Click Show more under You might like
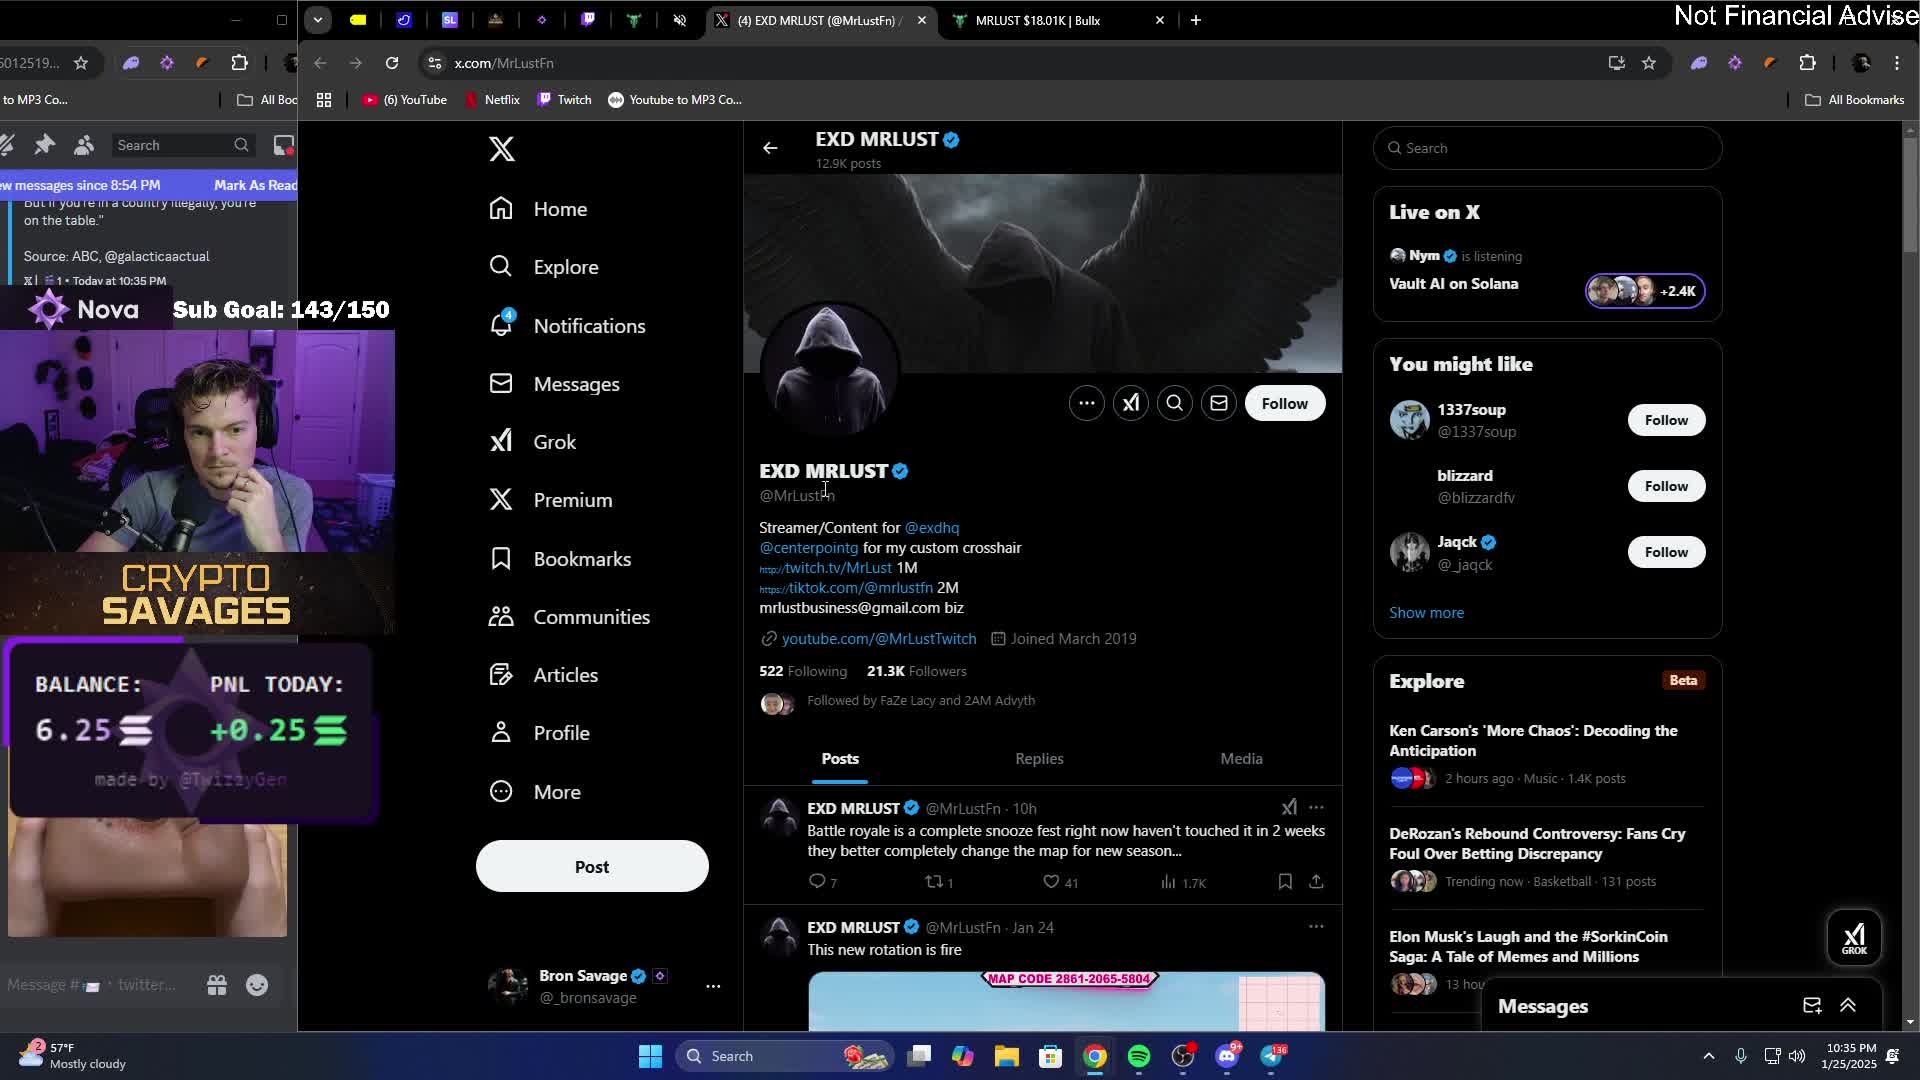 1426,613
